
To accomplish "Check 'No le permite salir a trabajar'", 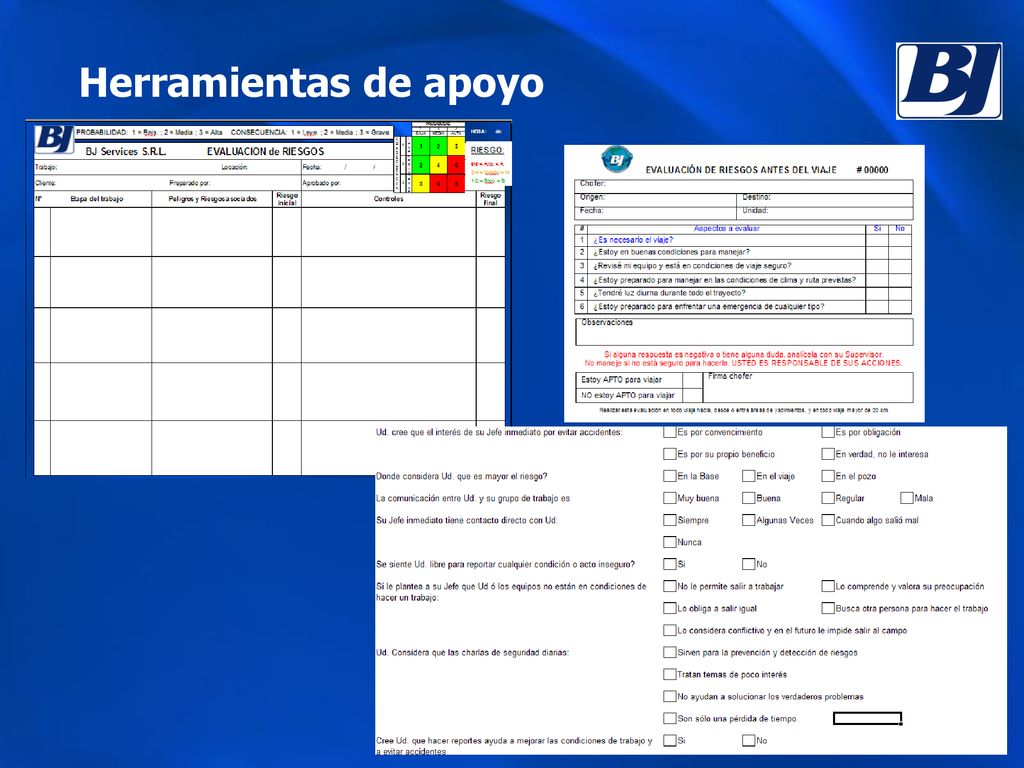I will coord(669,586).
